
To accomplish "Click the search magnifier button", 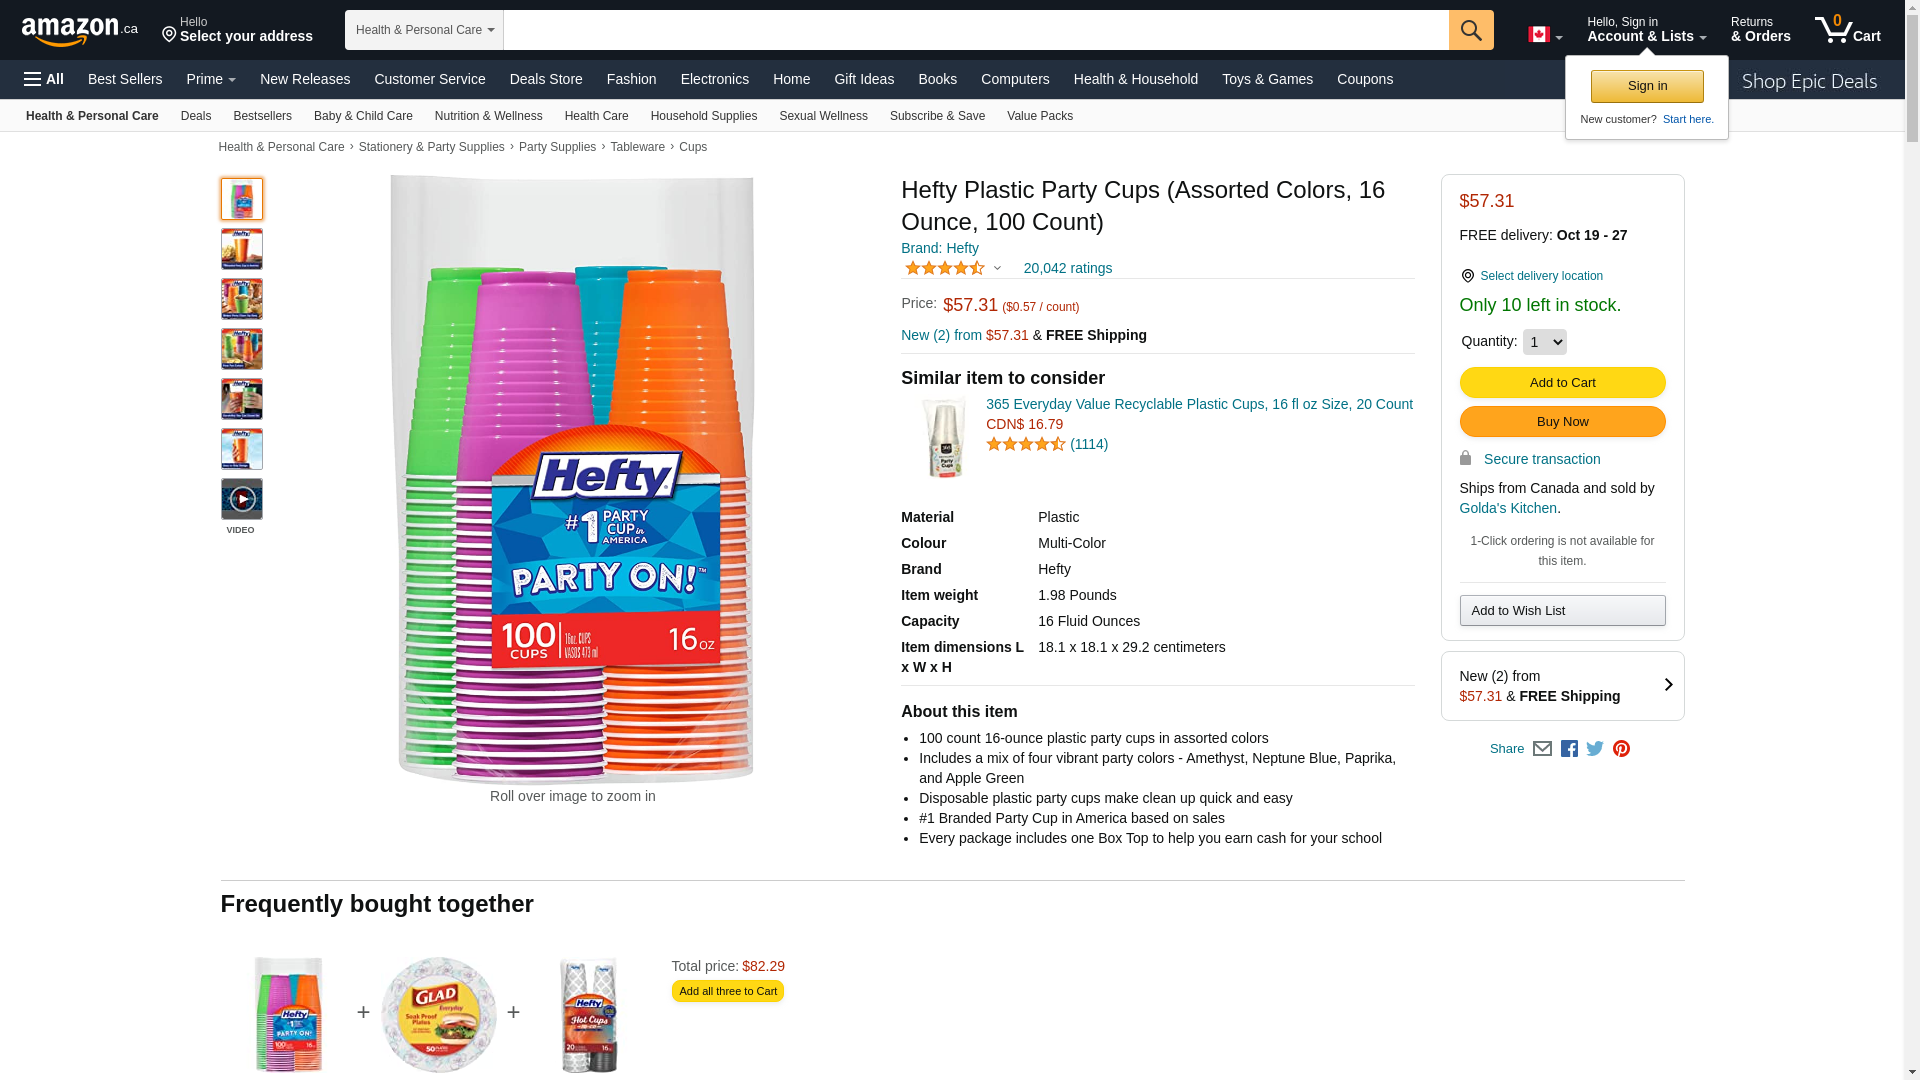I will [1470, 30].
